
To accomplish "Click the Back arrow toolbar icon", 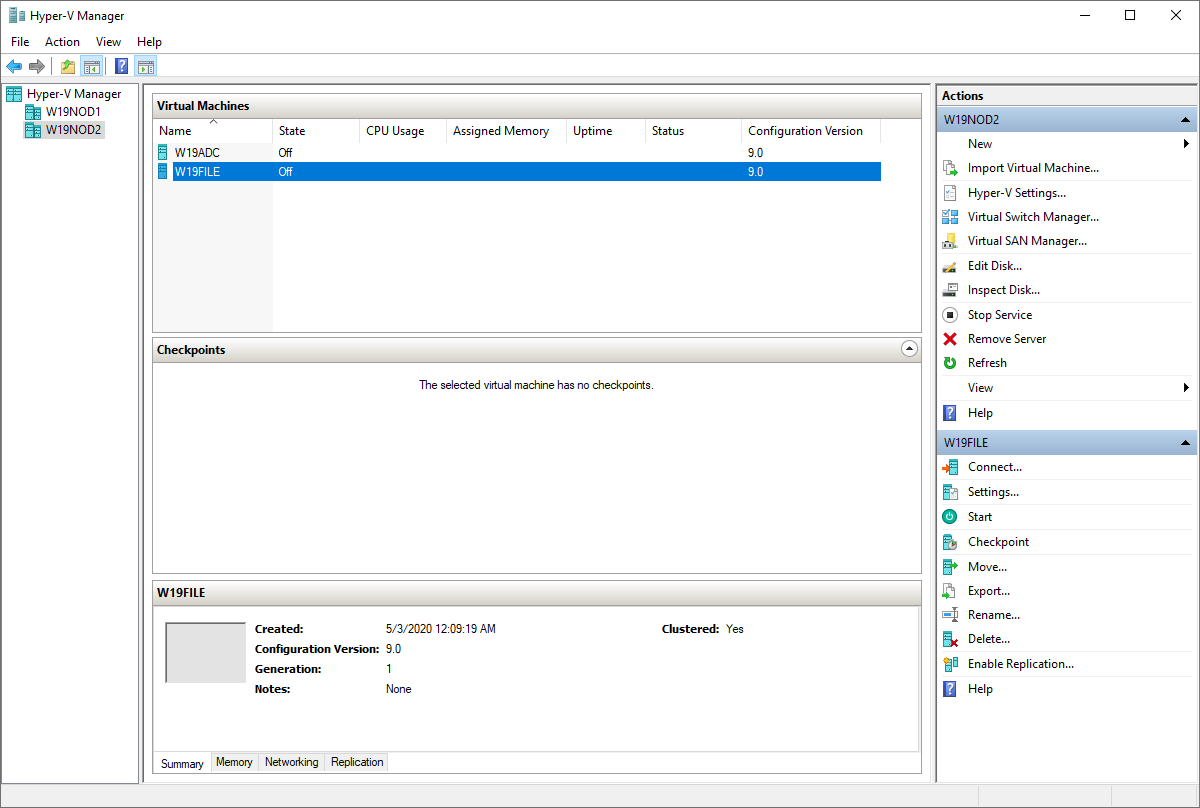I will point(14,67).
